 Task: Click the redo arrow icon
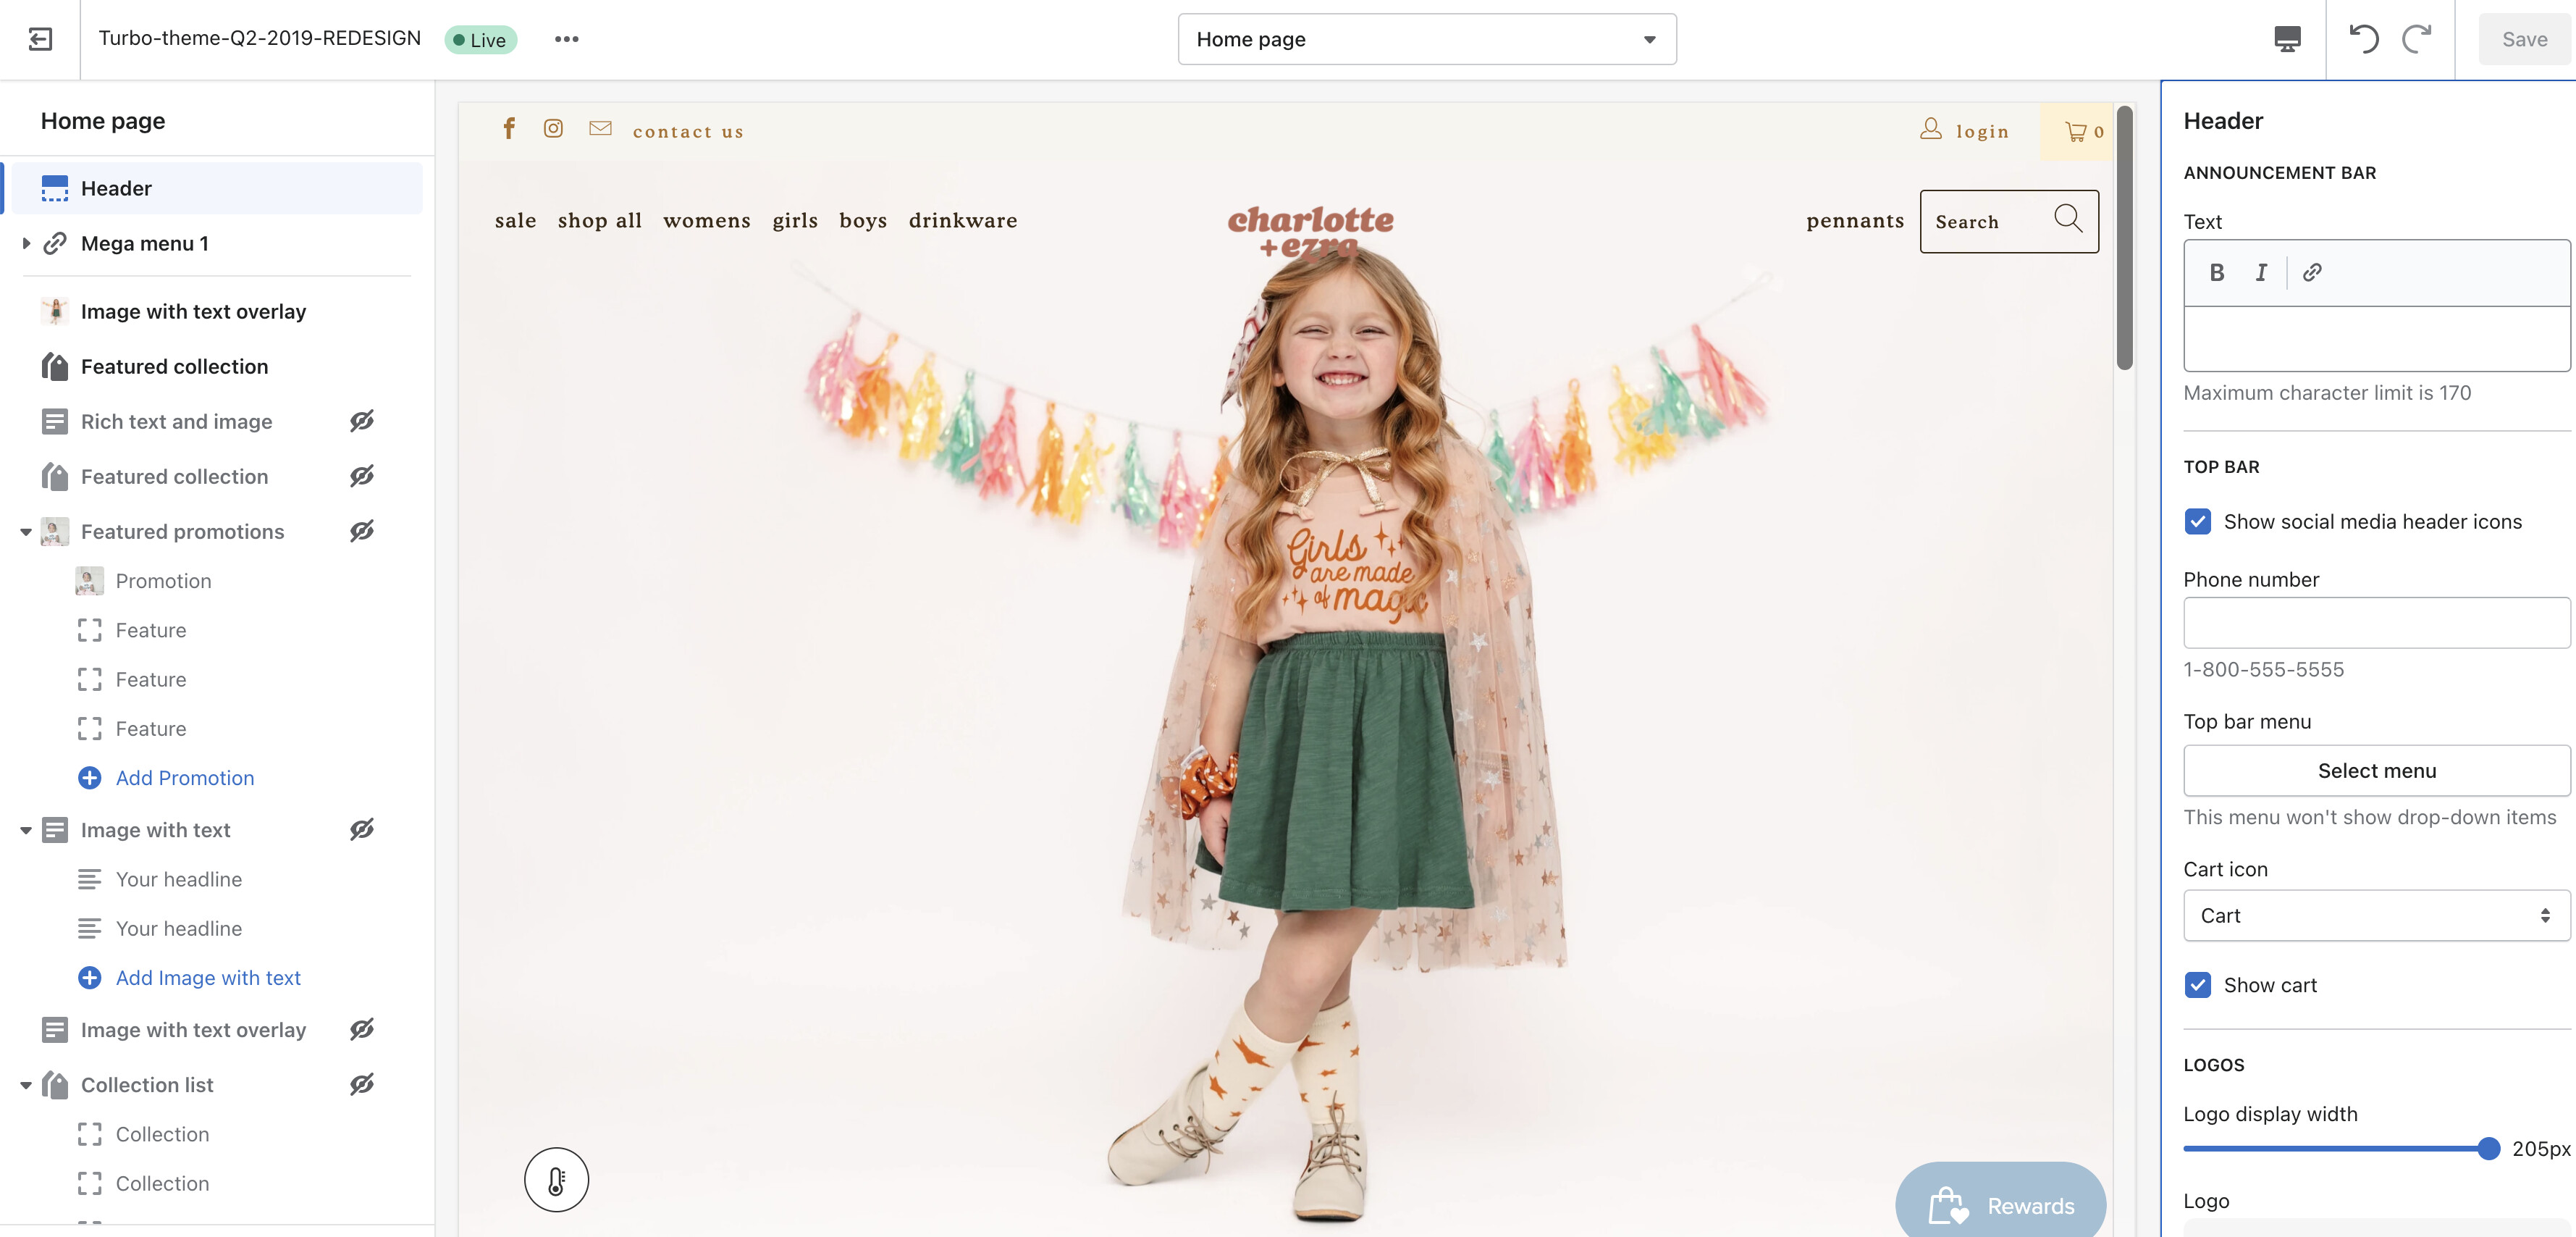click(x=2417, y=39)
